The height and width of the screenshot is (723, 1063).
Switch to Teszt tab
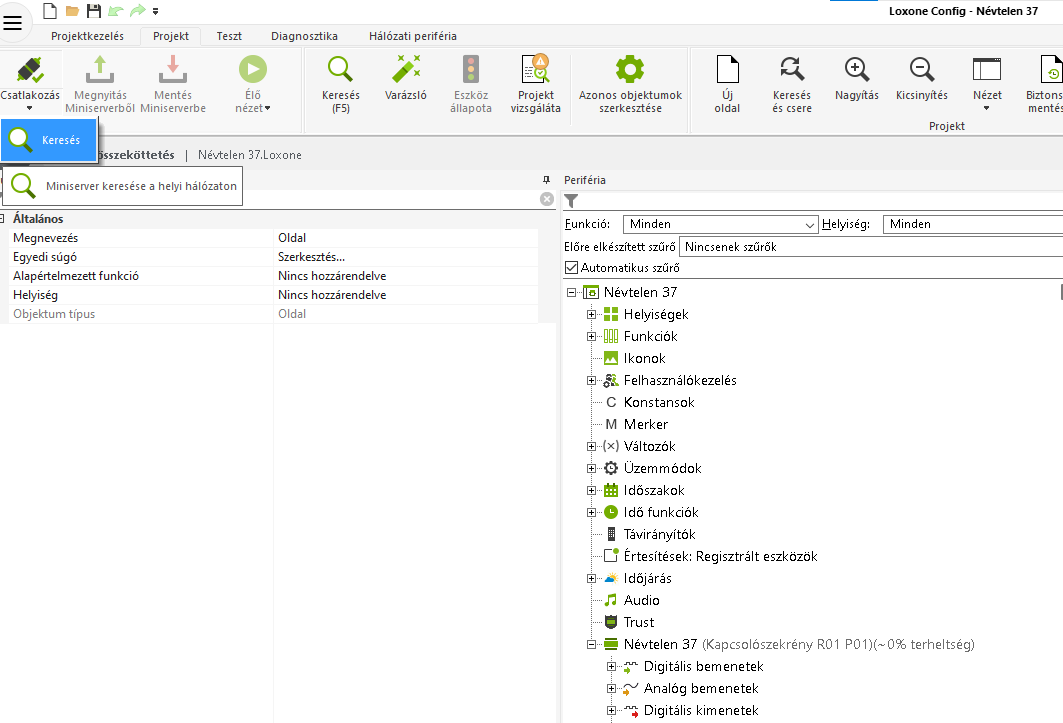(229, 36)
